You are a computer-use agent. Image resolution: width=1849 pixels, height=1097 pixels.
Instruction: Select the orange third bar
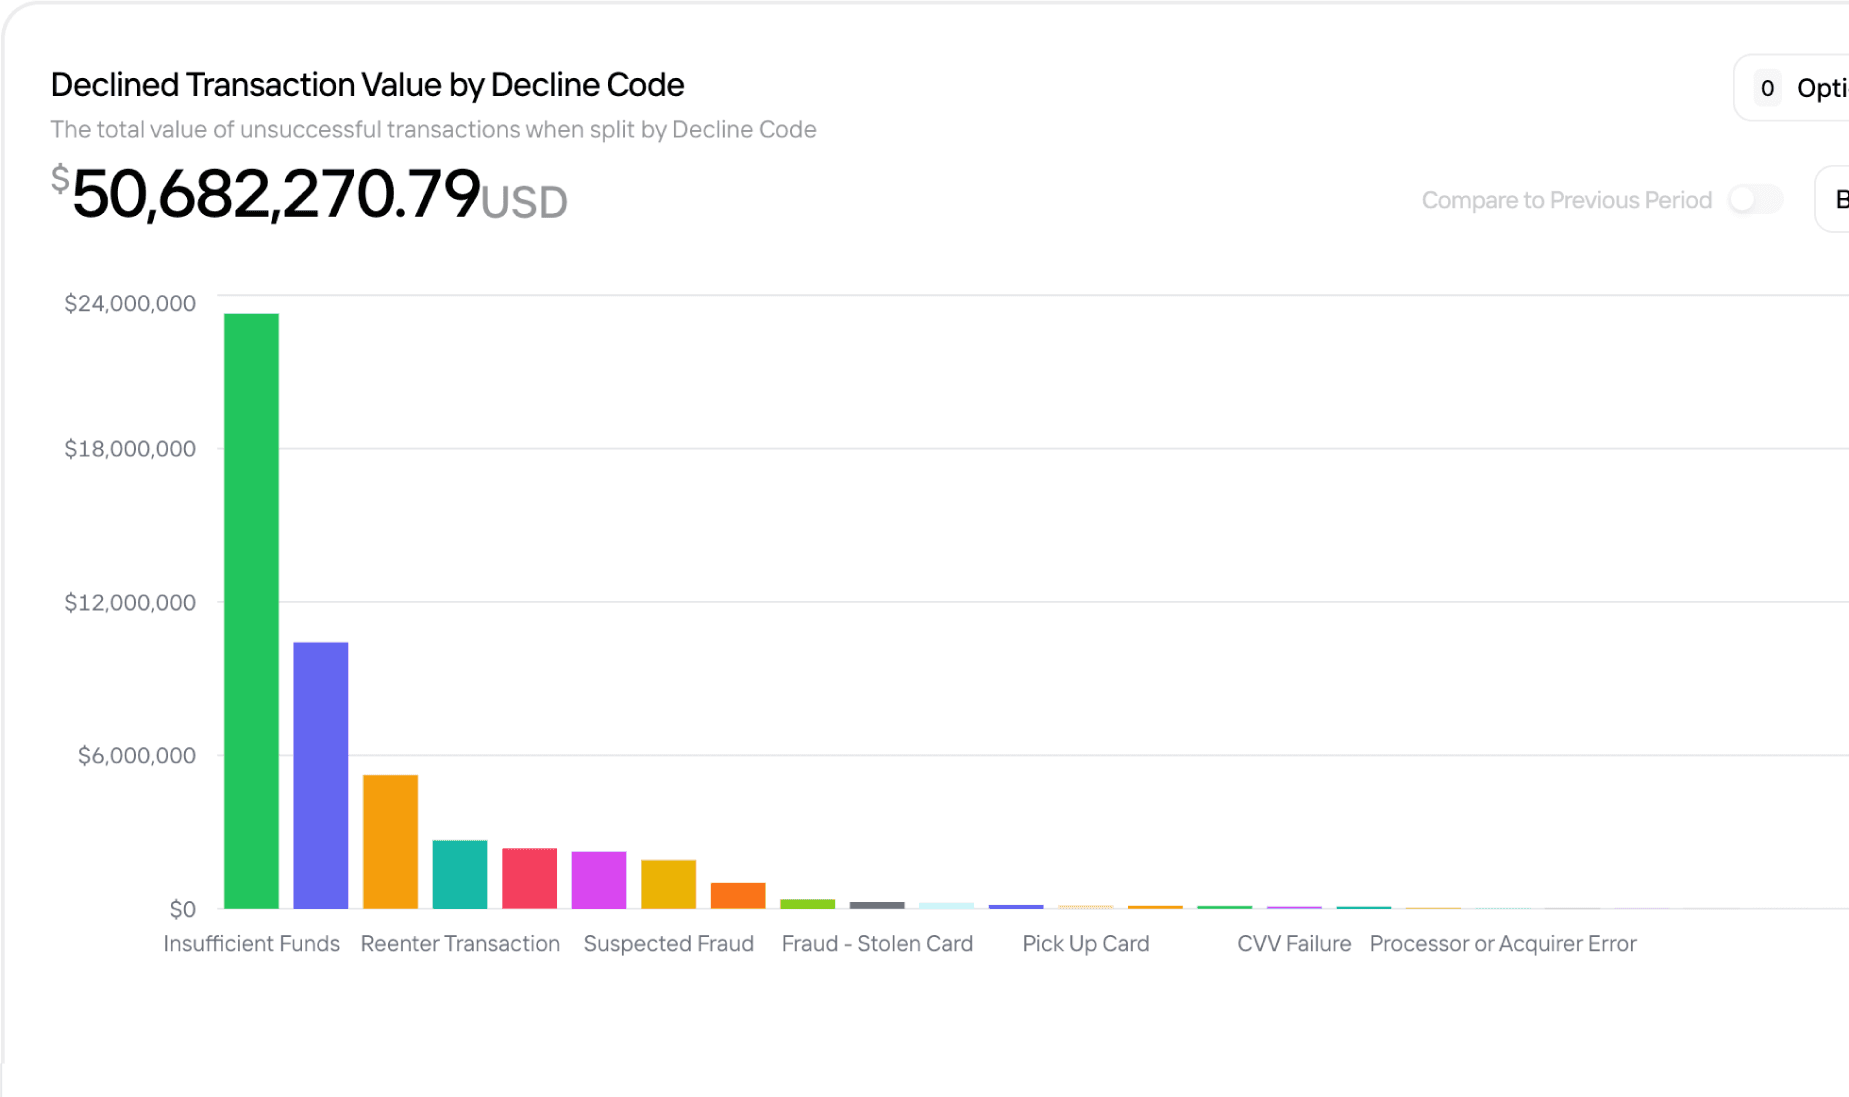point(390,842)
